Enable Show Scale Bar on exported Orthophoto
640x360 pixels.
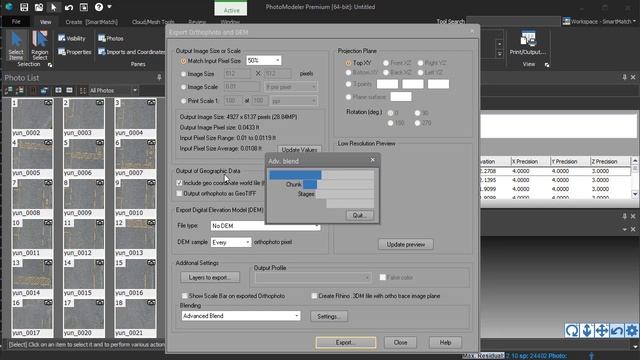[185, 296]
